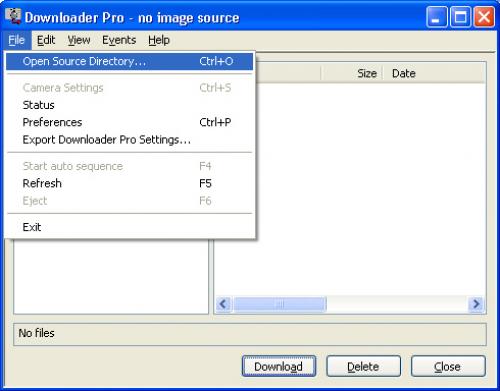Choose Export Downloader Pro Settings…
Image resolution: width=500 pixels, height=391 pixels.
point(130,140)
